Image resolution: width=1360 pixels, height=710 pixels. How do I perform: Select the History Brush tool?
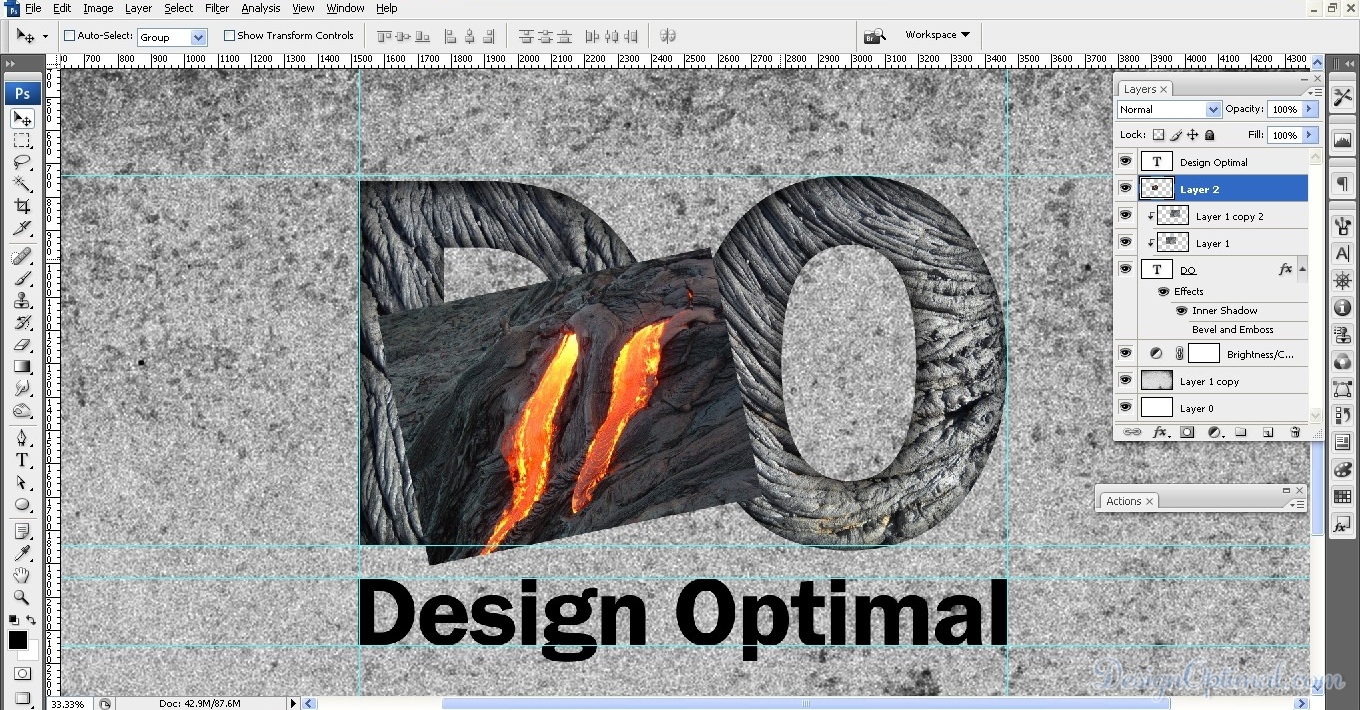pos(22,323)
